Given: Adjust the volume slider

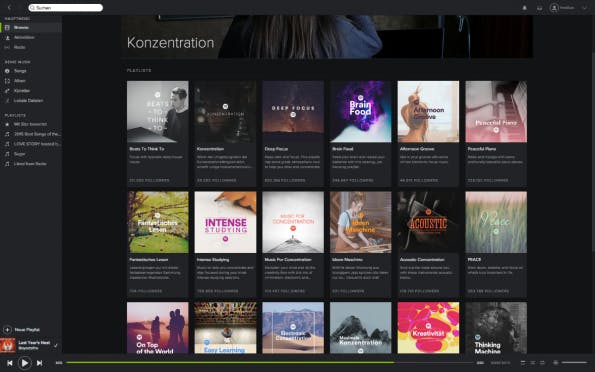Looking at the screenshot, I should 574,363.
